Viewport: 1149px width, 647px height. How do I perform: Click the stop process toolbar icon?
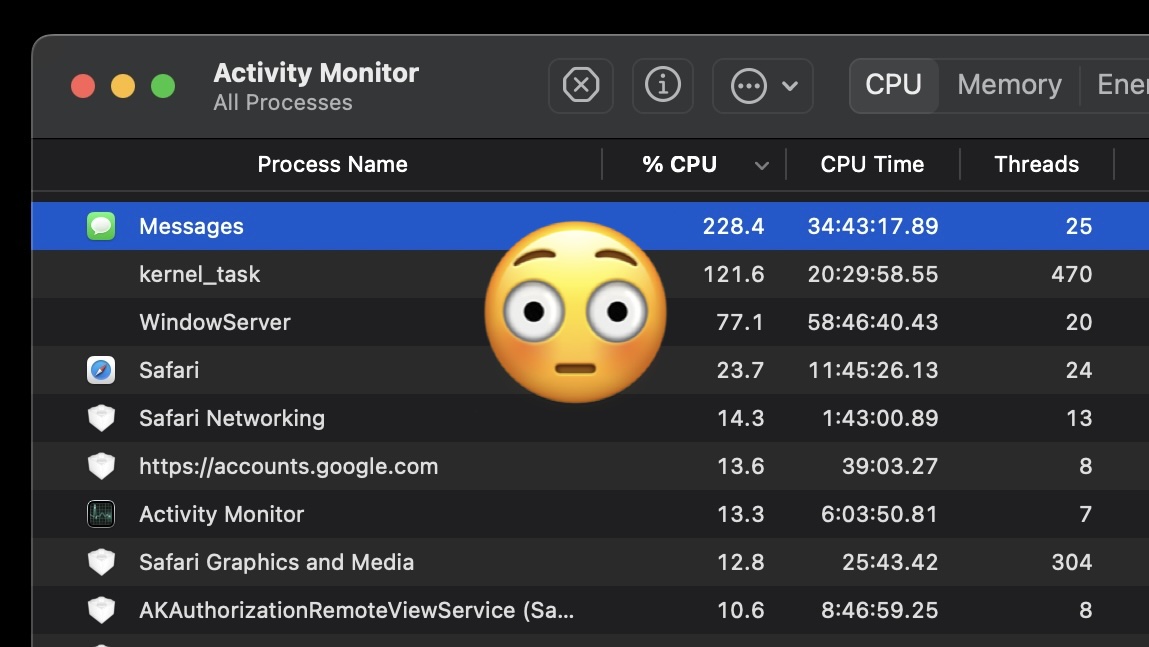[x=580, y=86]
